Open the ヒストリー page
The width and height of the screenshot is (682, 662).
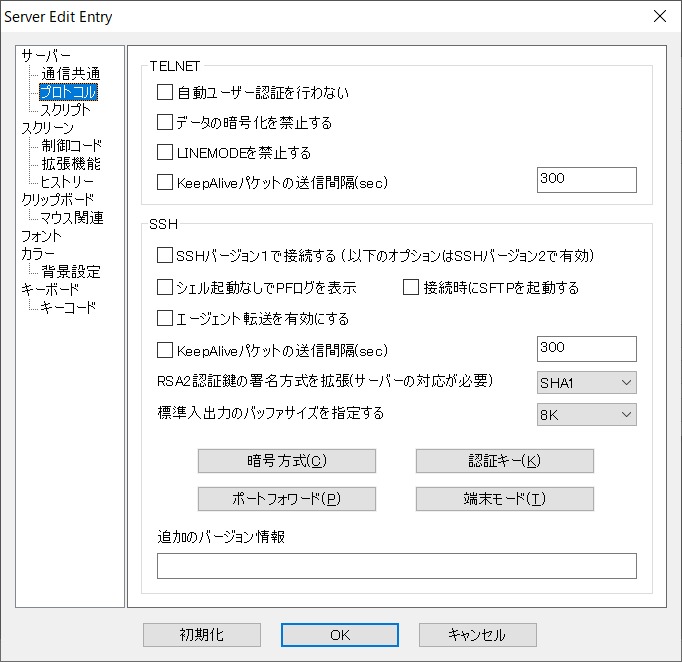point(67,182)
